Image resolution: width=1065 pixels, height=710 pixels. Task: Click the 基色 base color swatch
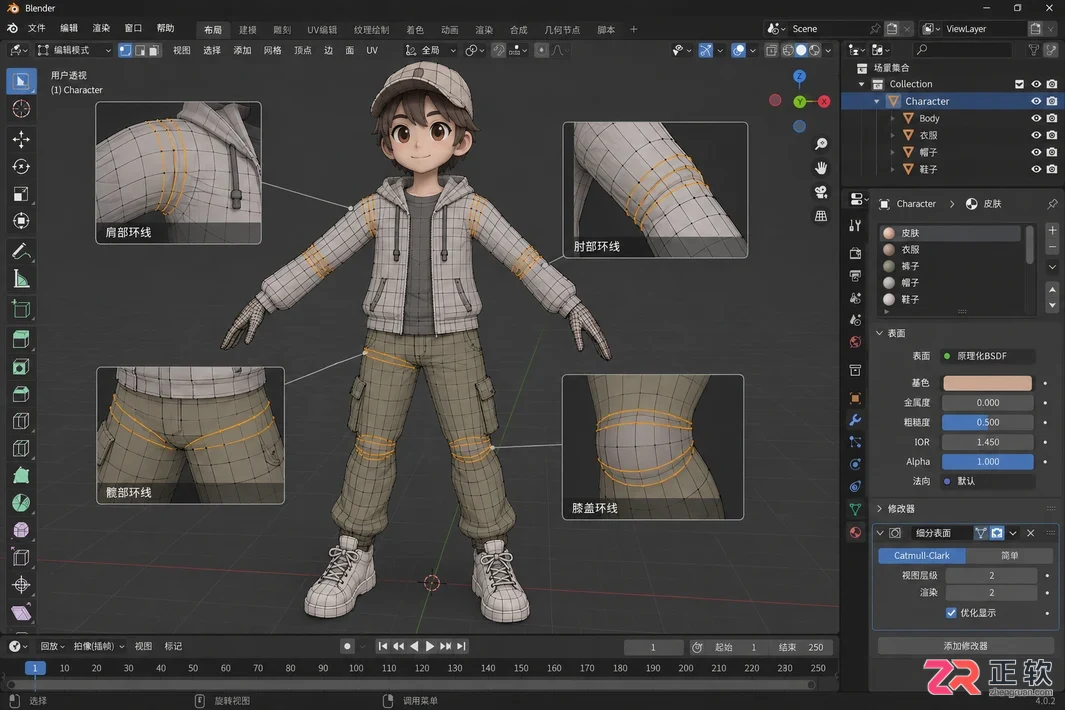tap(987, 383)
